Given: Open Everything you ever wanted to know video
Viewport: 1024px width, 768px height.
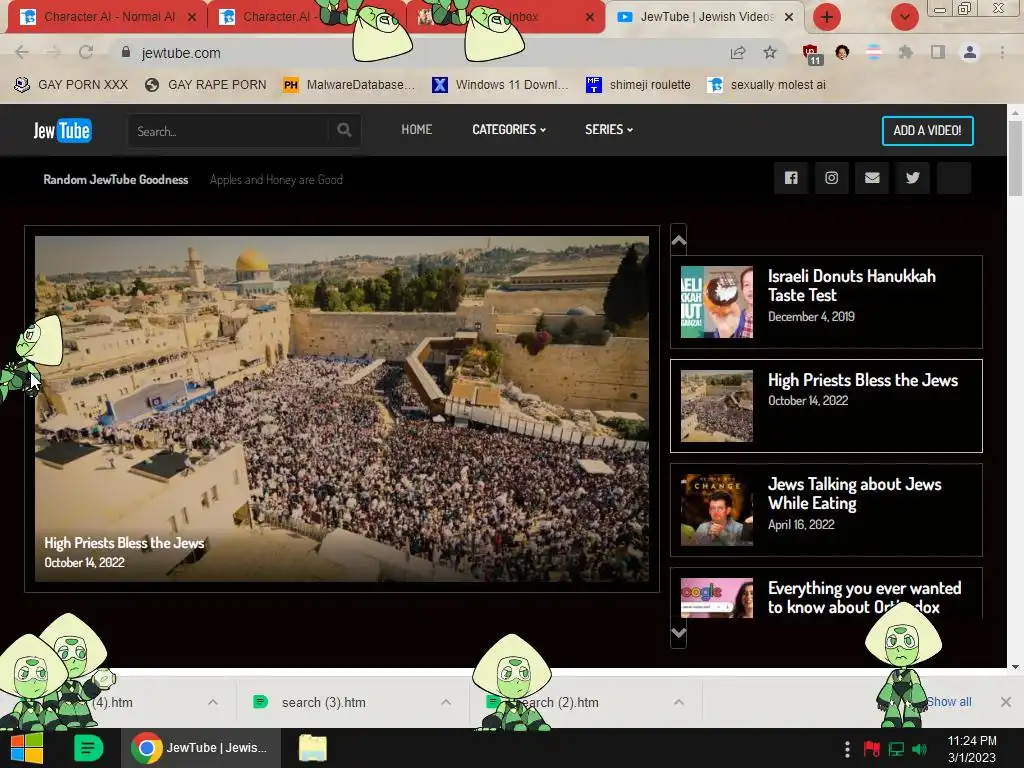Looking at the screenshot, I should click(864, 598).
